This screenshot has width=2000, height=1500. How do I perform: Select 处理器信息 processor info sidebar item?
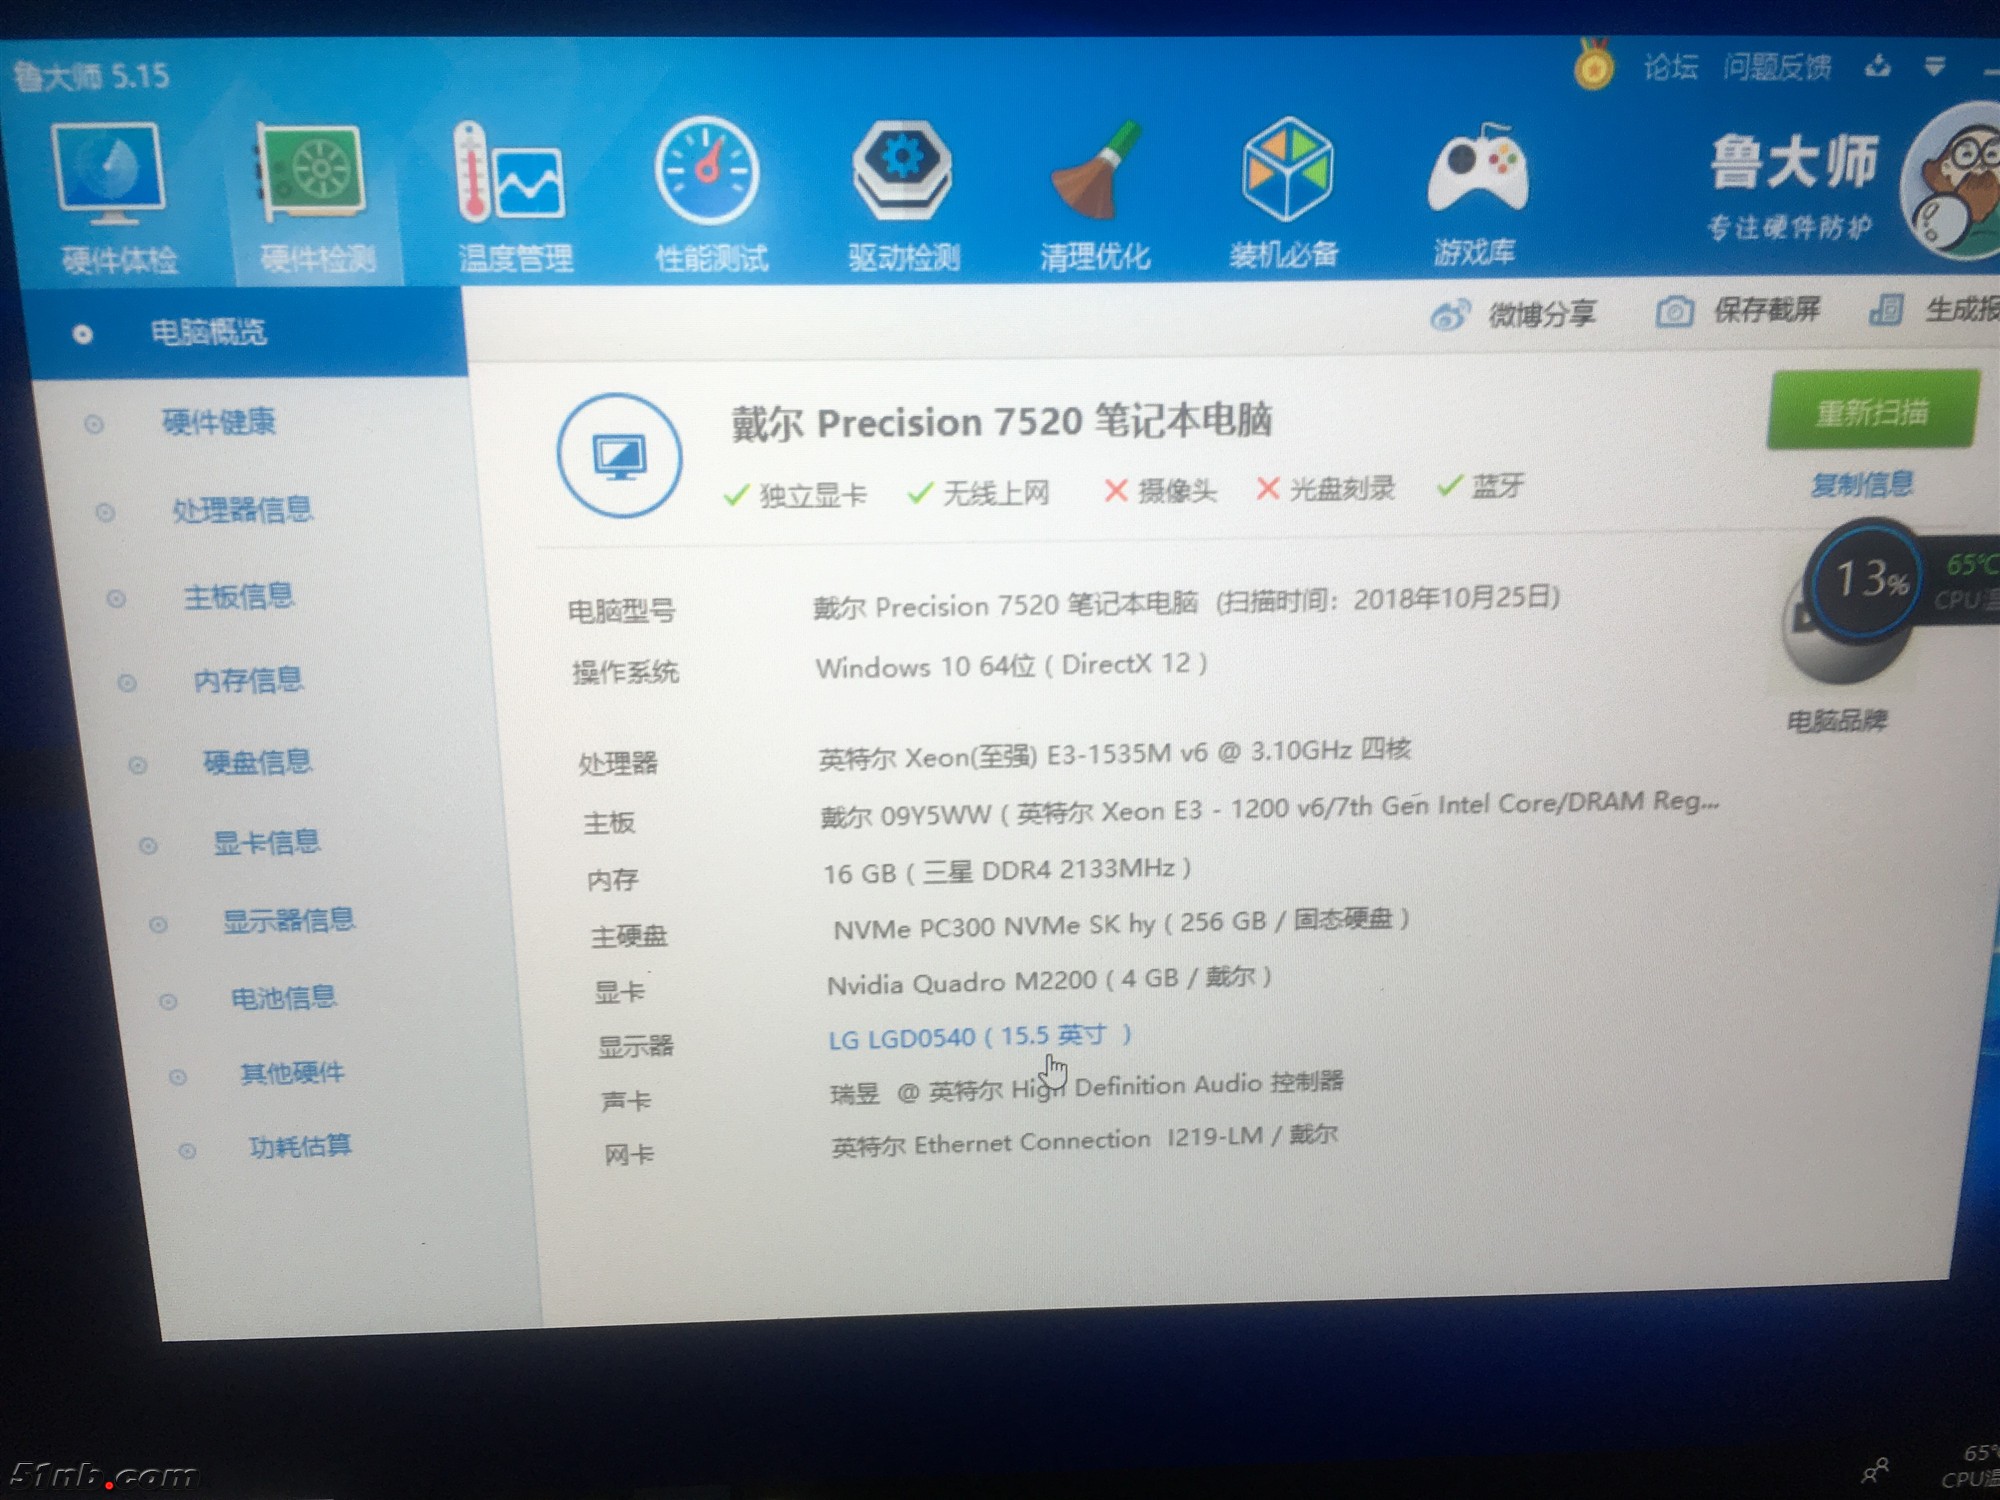click(x=242, y=510)
